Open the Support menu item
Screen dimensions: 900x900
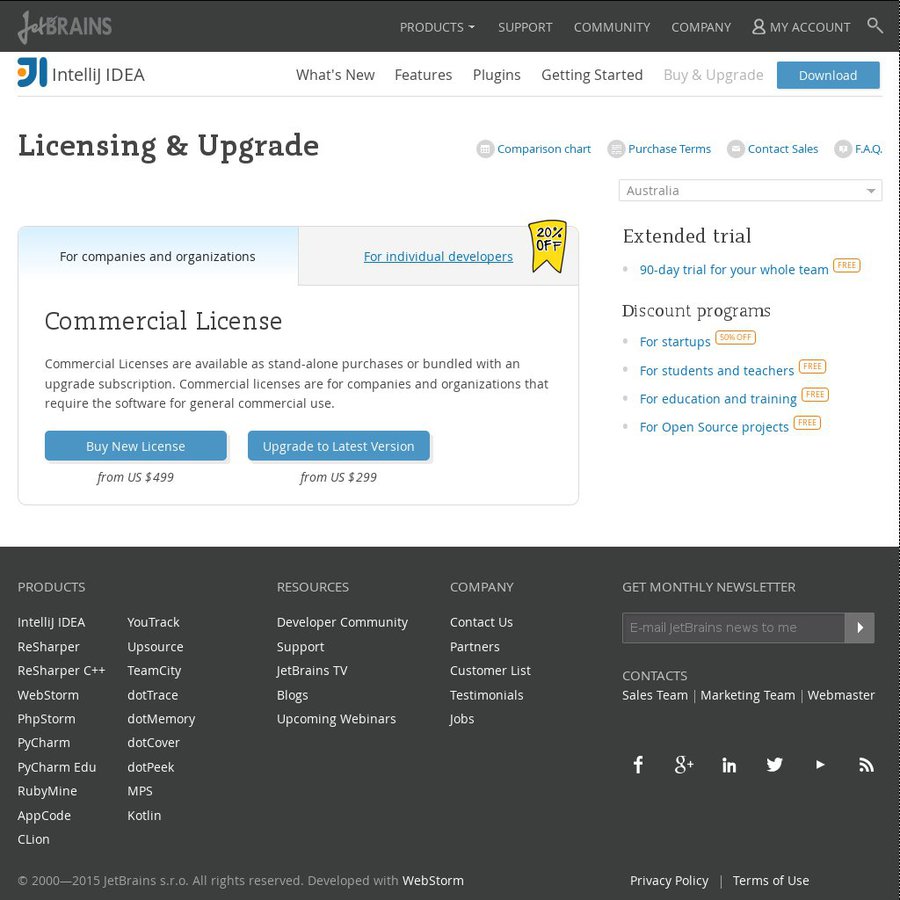point(525,27)
